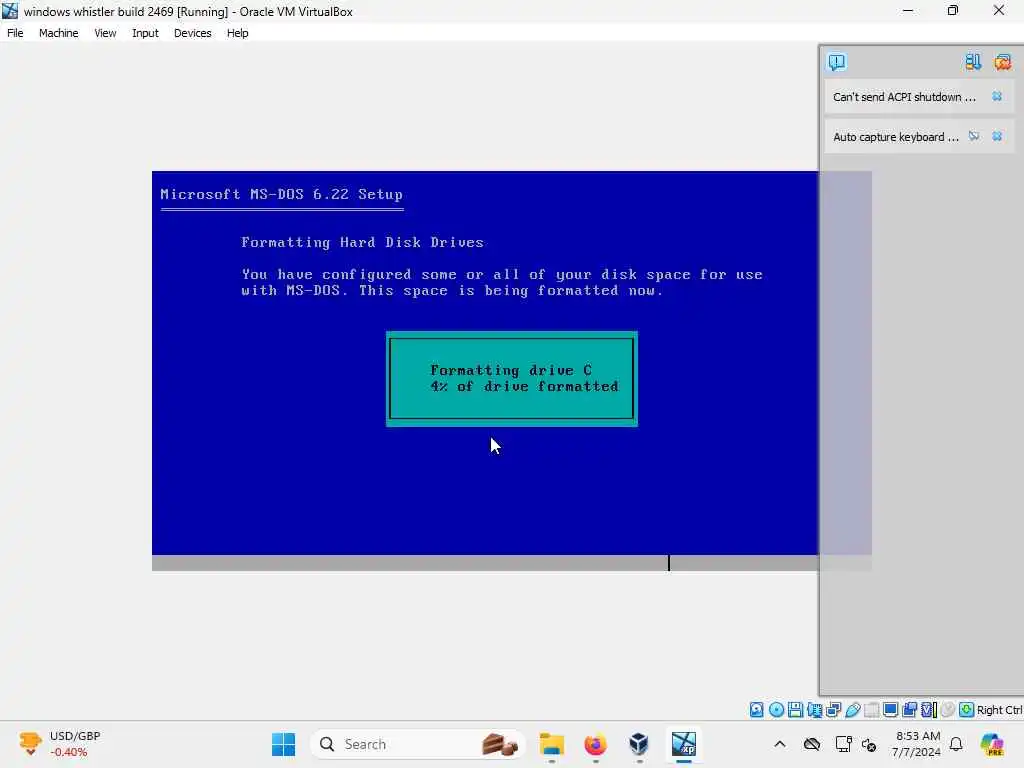Open File Explorer from the taskbar
Viewport: 1024px width, 768px height.
click(x=552, y=744)
